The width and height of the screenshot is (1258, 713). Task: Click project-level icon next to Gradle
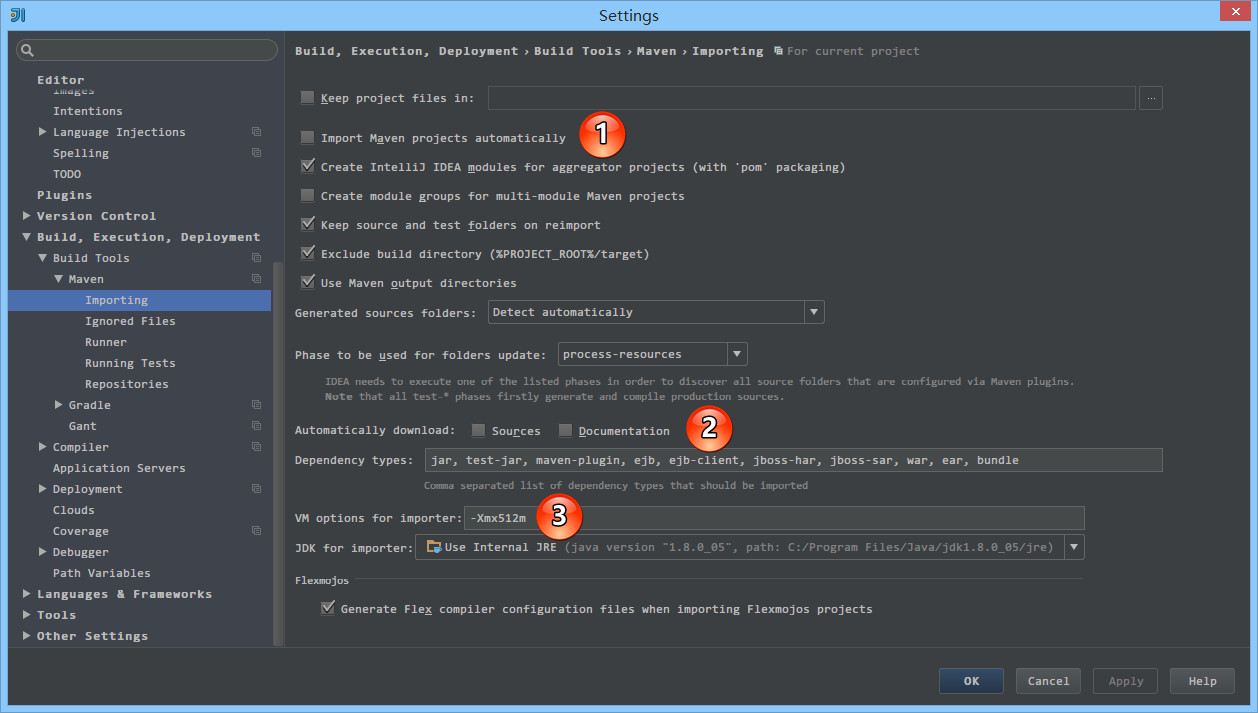coord(256,405)
